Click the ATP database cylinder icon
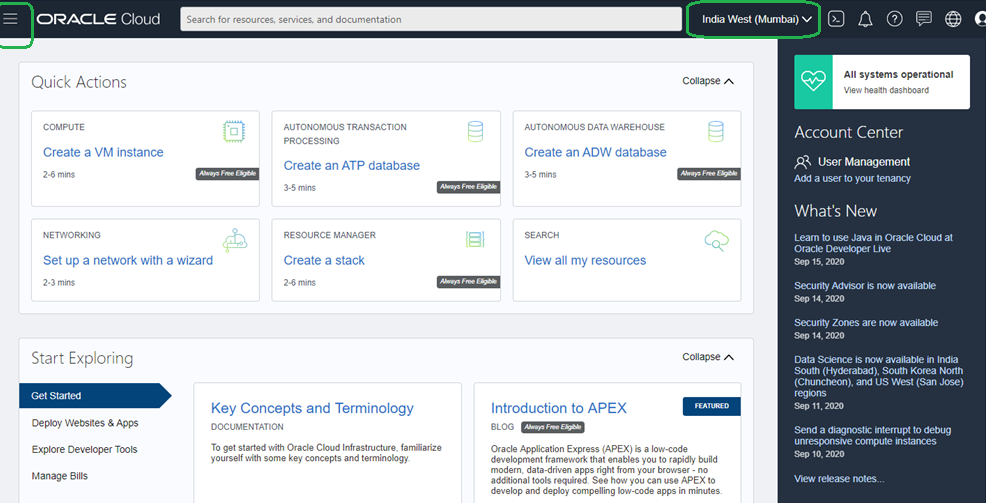 pyautogui.click(x=475, y=132)
